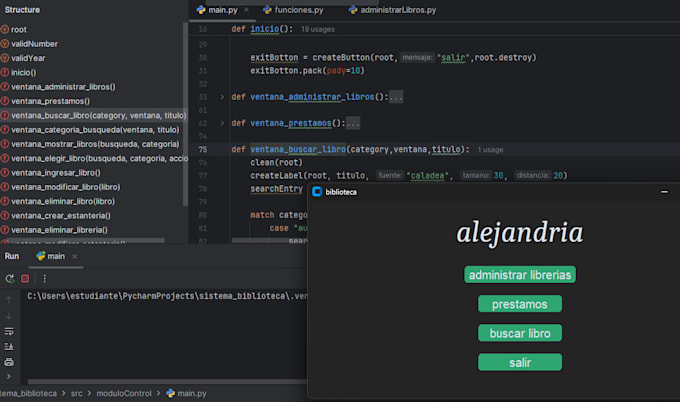Click the '19 usages' hint beside inicio
Viewport: 680px width, 402px height.
click(x=318, y=29)
